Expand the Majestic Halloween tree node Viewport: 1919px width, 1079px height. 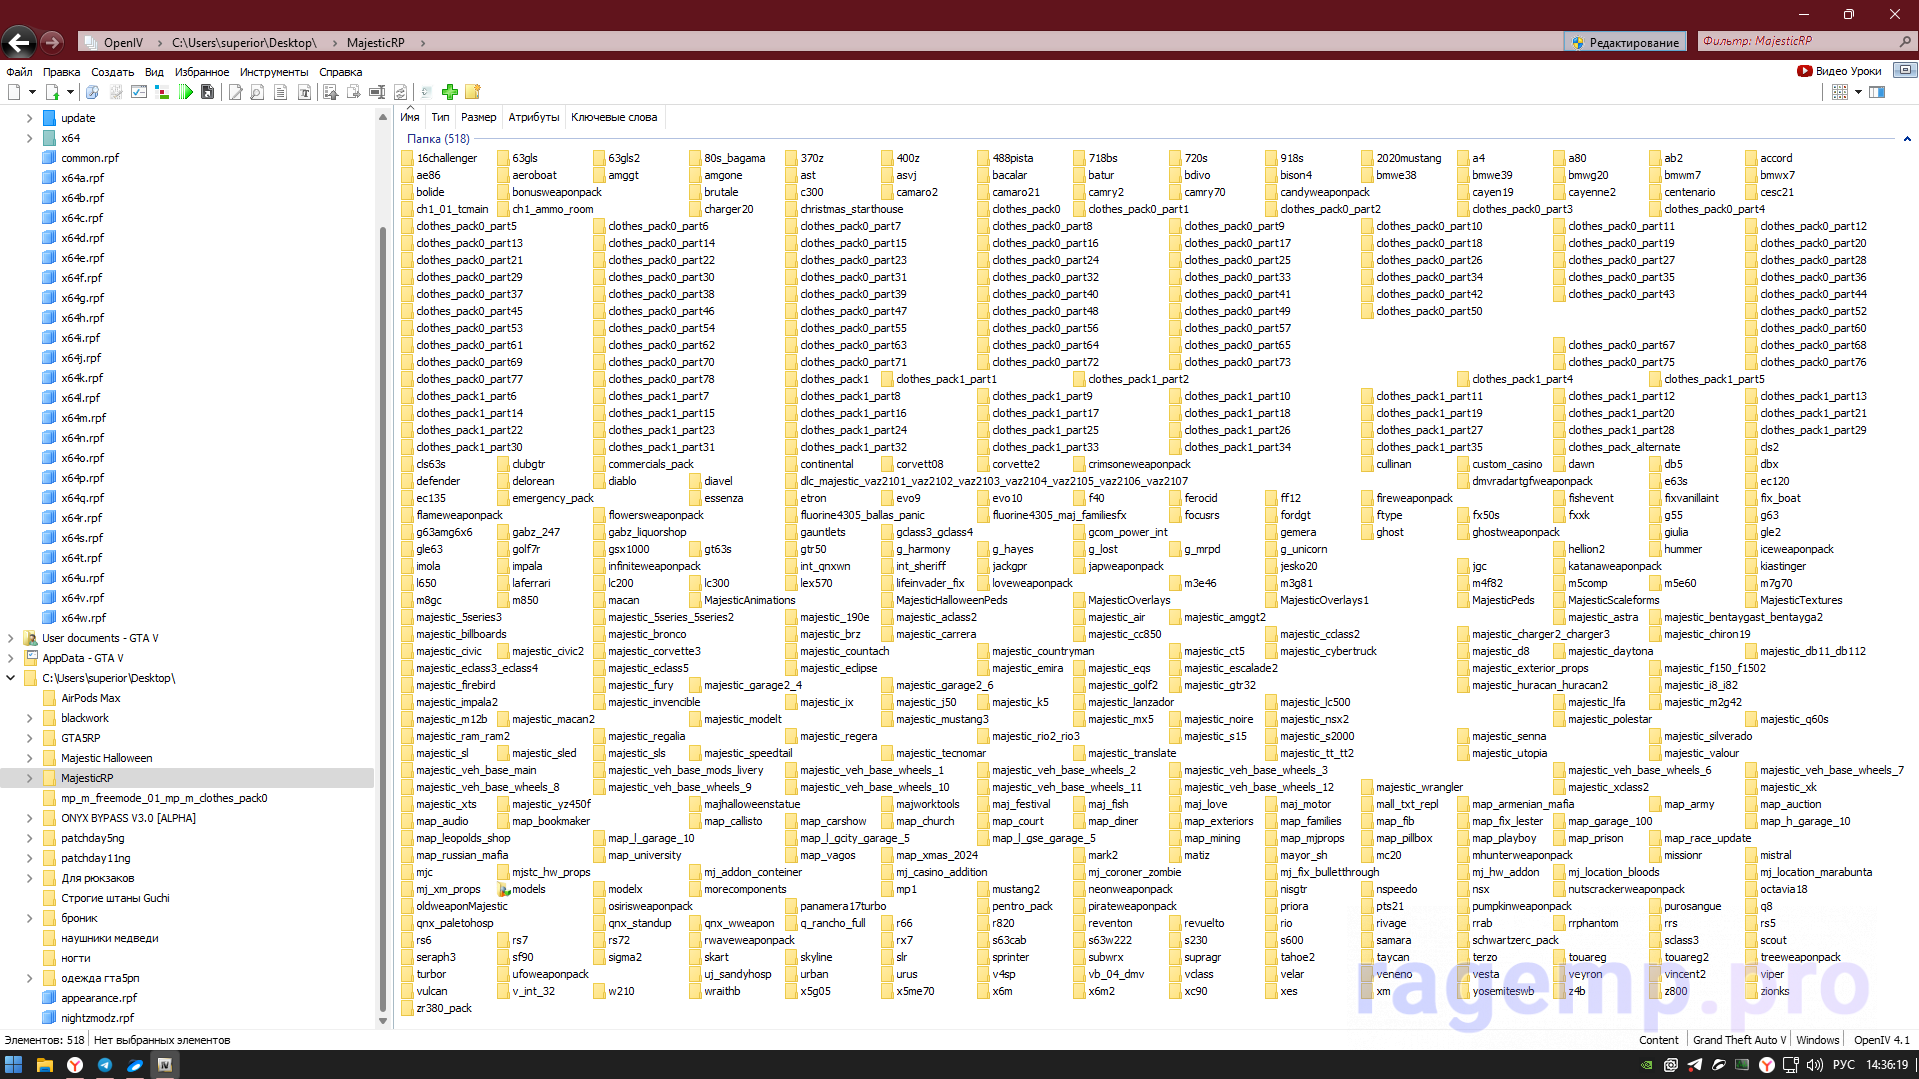pyautogui.click(x=29, y=758)
